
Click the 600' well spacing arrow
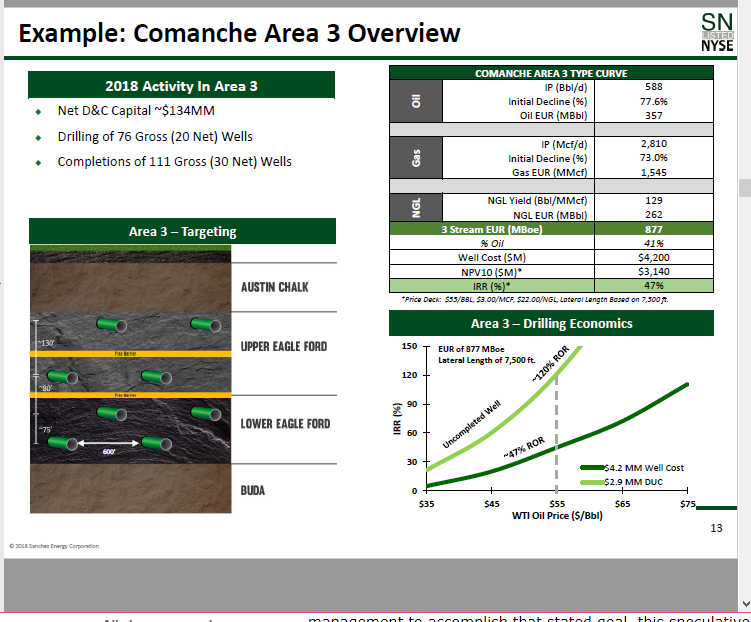tap(108, 443)
